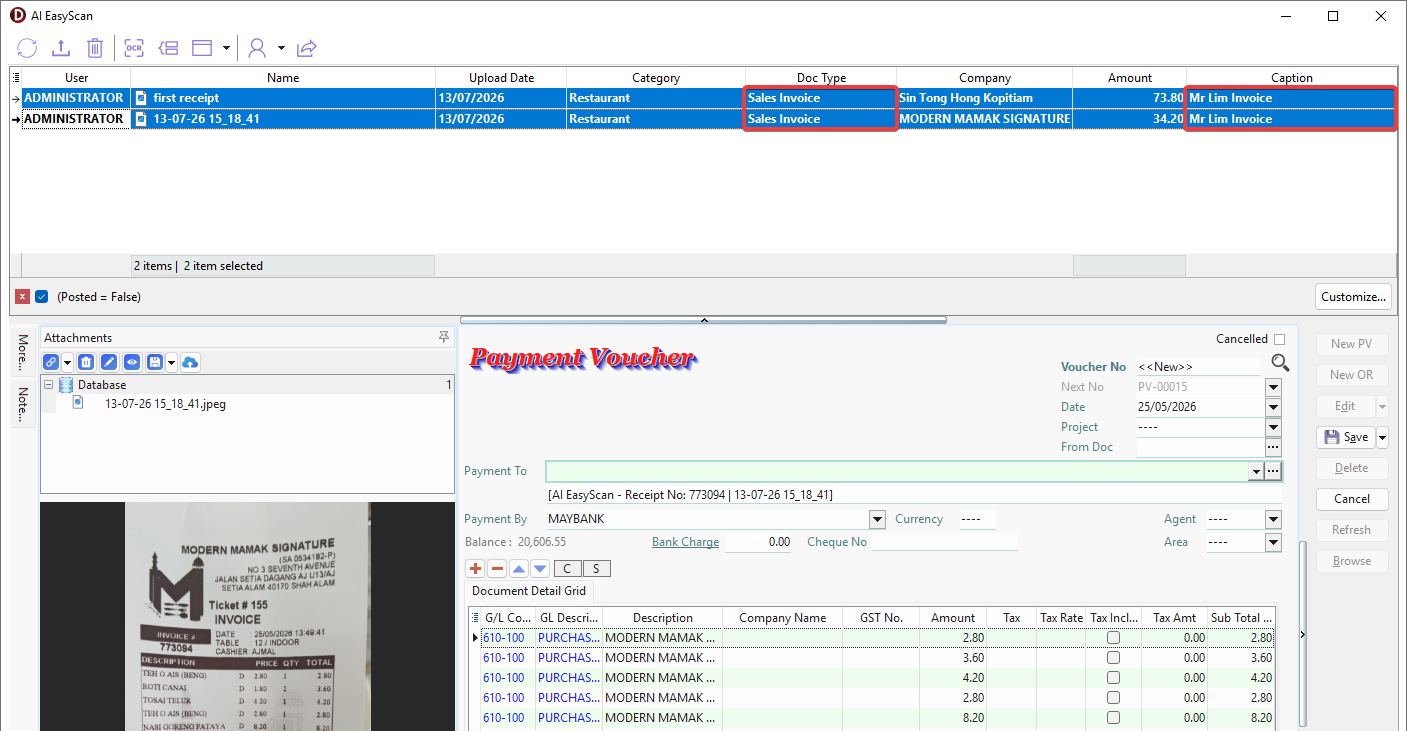Click the delete icon in the Attachments toolbar
The height and width of the screenshot is (731, 1407).
[x=87, y=362]
